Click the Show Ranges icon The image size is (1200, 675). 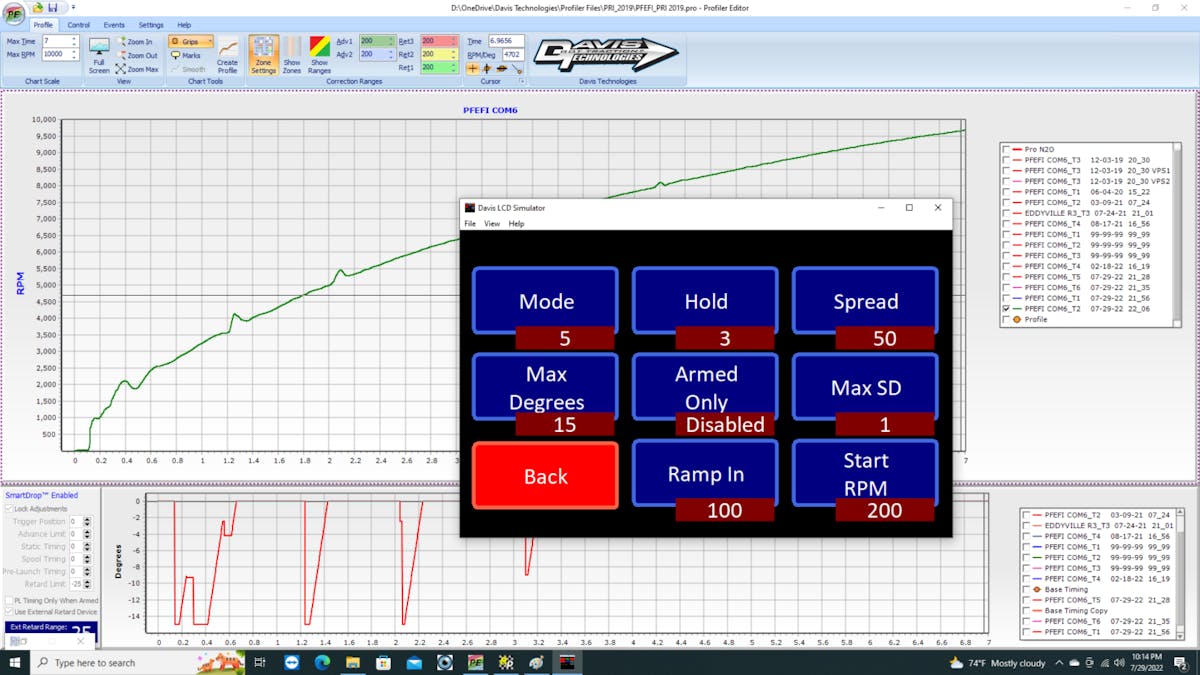[x=319, y=55]
